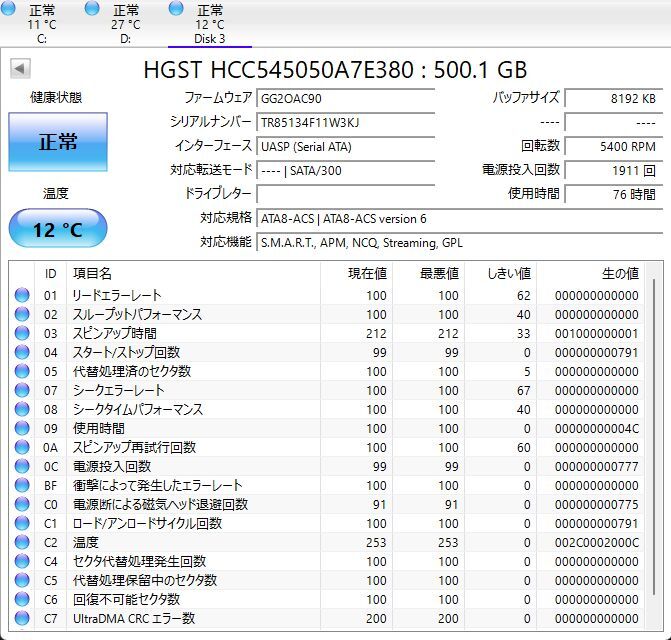Image resolution: width=671 pixels, height=640 pixels.
Task: Click raw value 000000000775
Action: [x=597, y=504]
